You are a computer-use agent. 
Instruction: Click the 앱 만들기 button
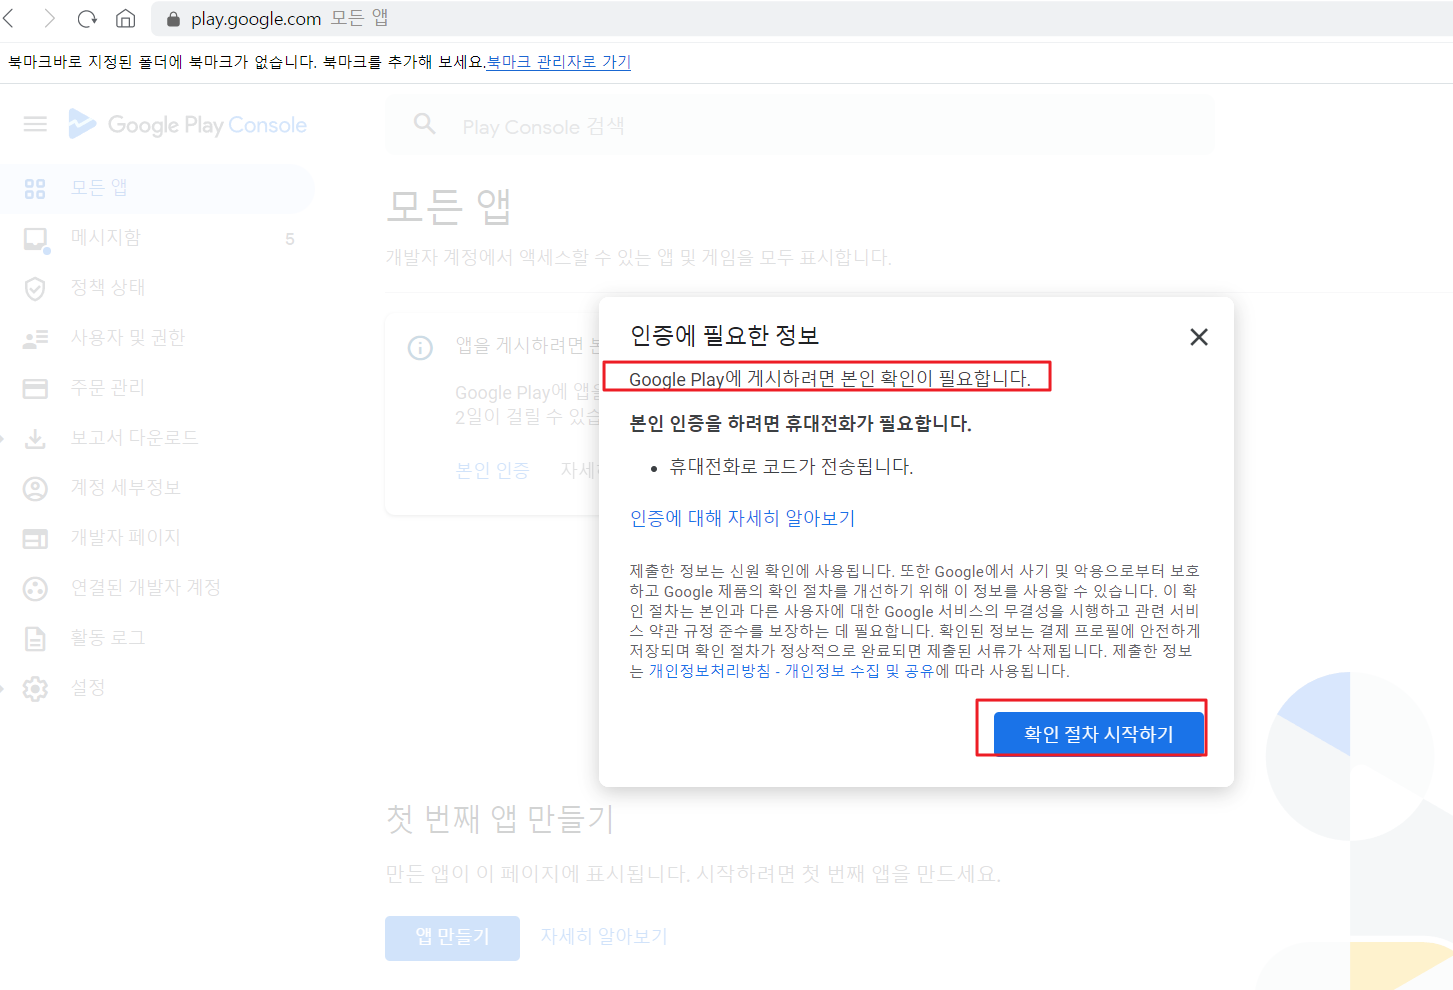pyautogui.click(x=452, y=937)
